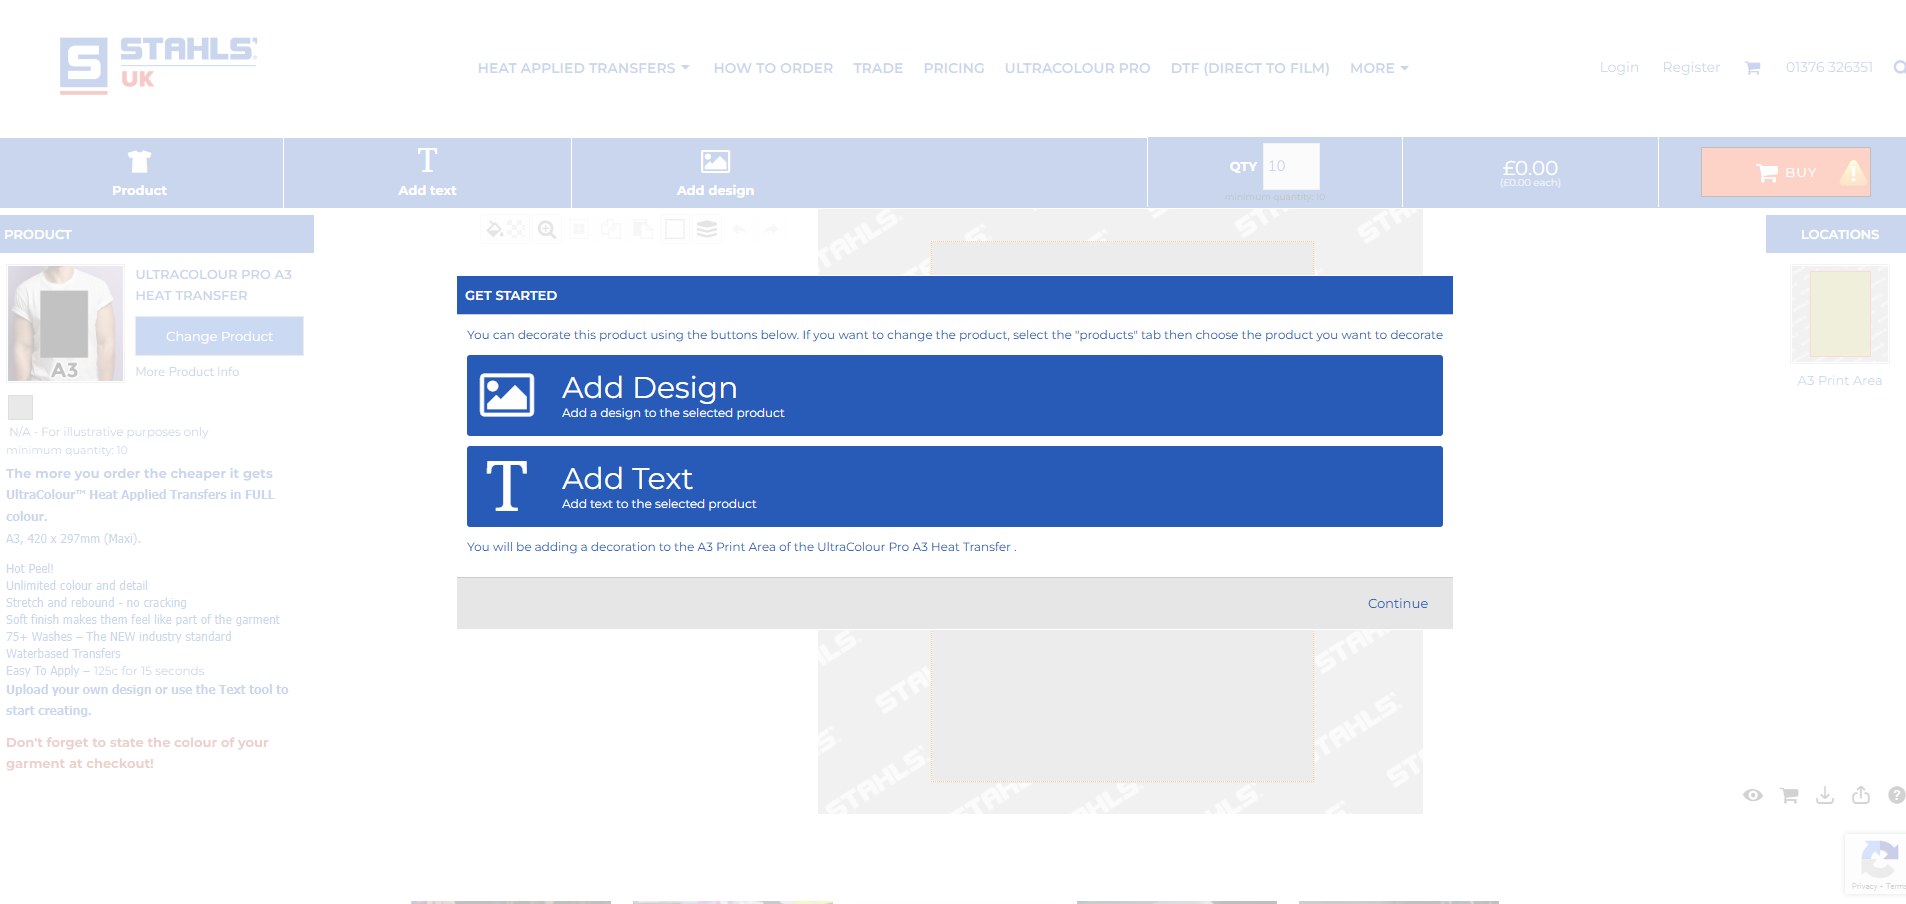Open the help question mark icon
This screenshot has height=904, width=1906.
tap(1896, 795)
